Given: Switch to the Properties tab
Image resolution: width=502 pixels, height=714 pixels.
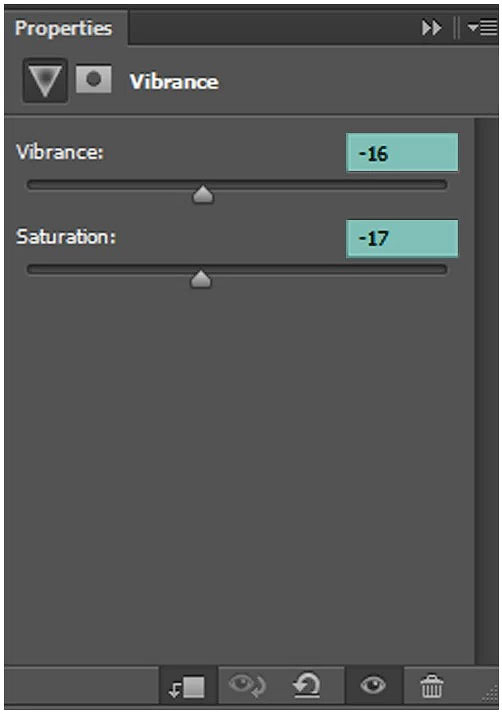Looking at the screenshot, I should point(63,28).
